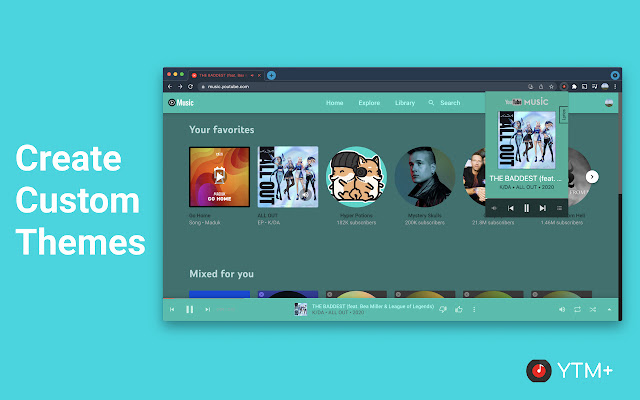Image resolution: width=640 pixels, height=400 pixels.
Task: Click the share icon in the address bar
Action: 541,87
